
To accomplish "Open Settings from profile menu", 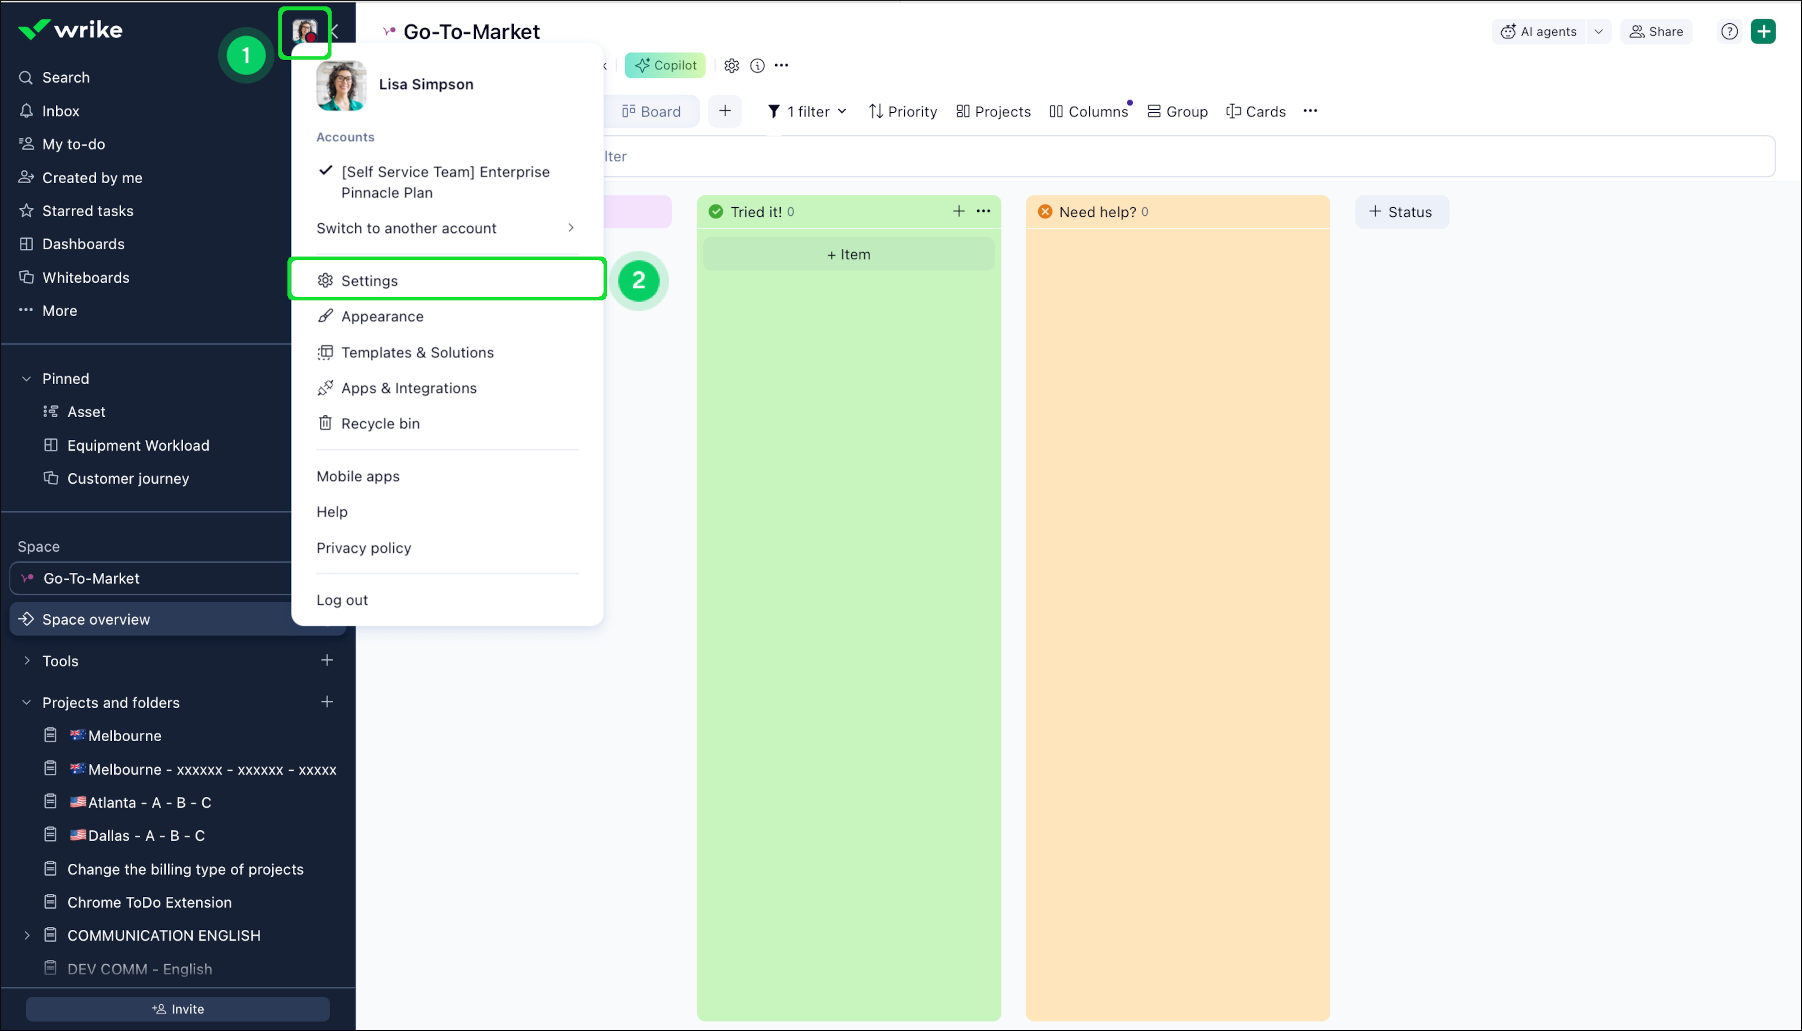I will [447, 280].
